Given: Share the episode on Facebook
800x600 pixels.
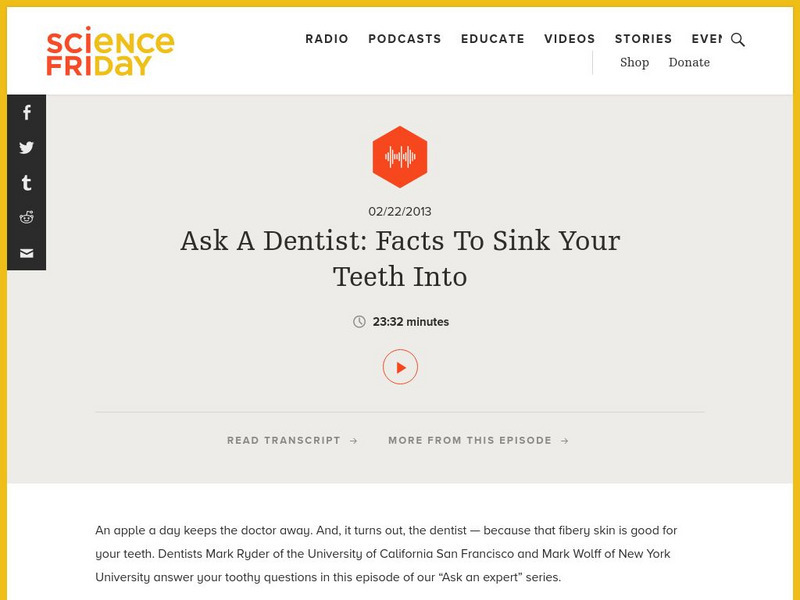Looking at the screenshot, I should tap(25, 113).
